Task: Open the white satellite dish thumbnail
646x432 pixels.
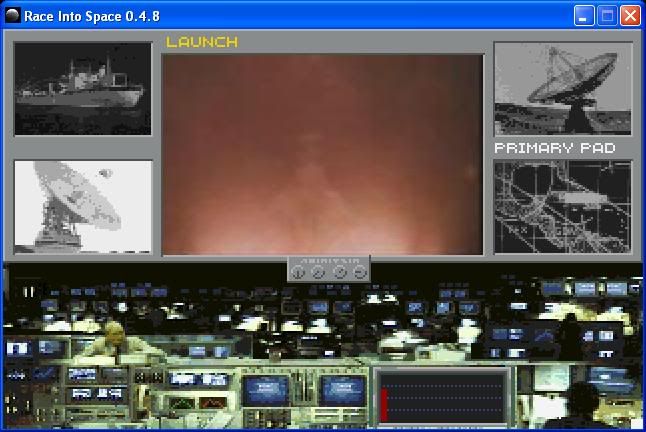Action: [83, 207]
